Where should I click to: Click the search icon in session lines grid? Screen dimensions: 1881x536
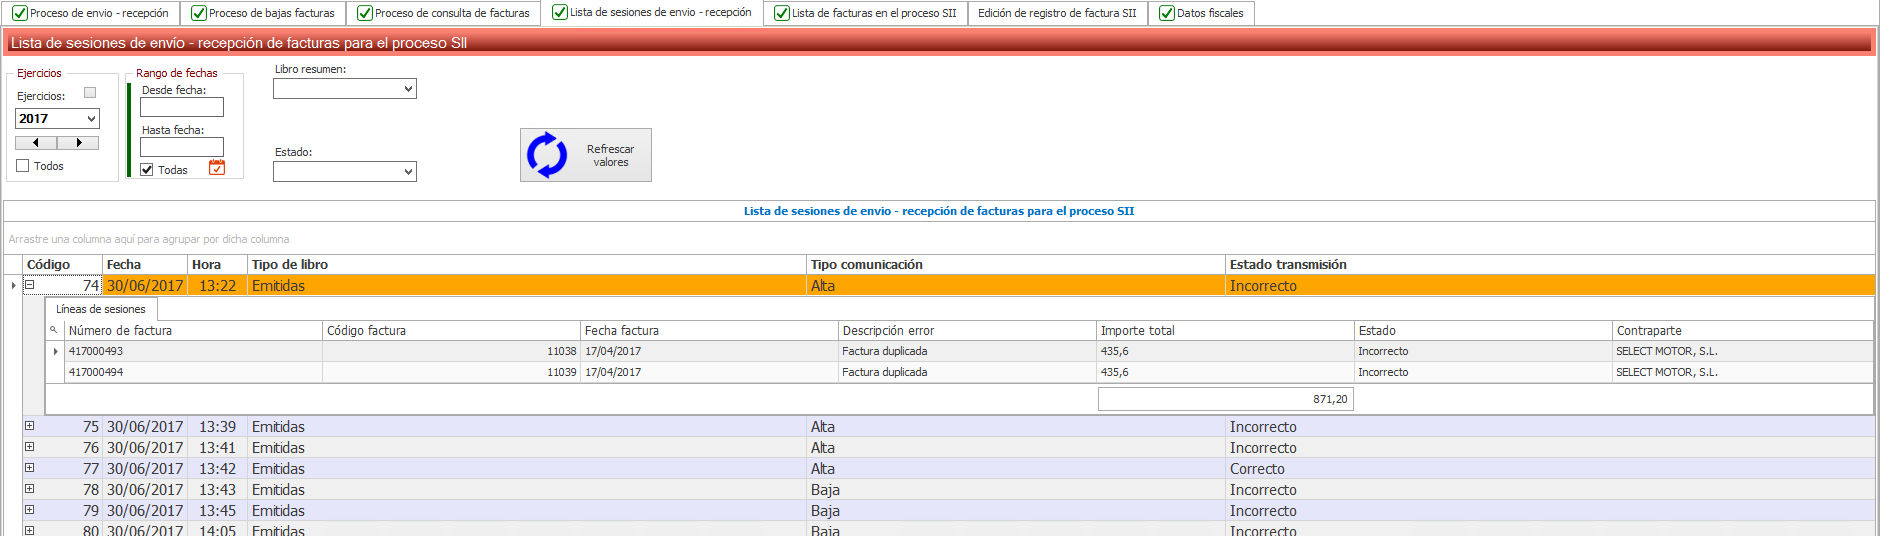[x=54, y=330]
